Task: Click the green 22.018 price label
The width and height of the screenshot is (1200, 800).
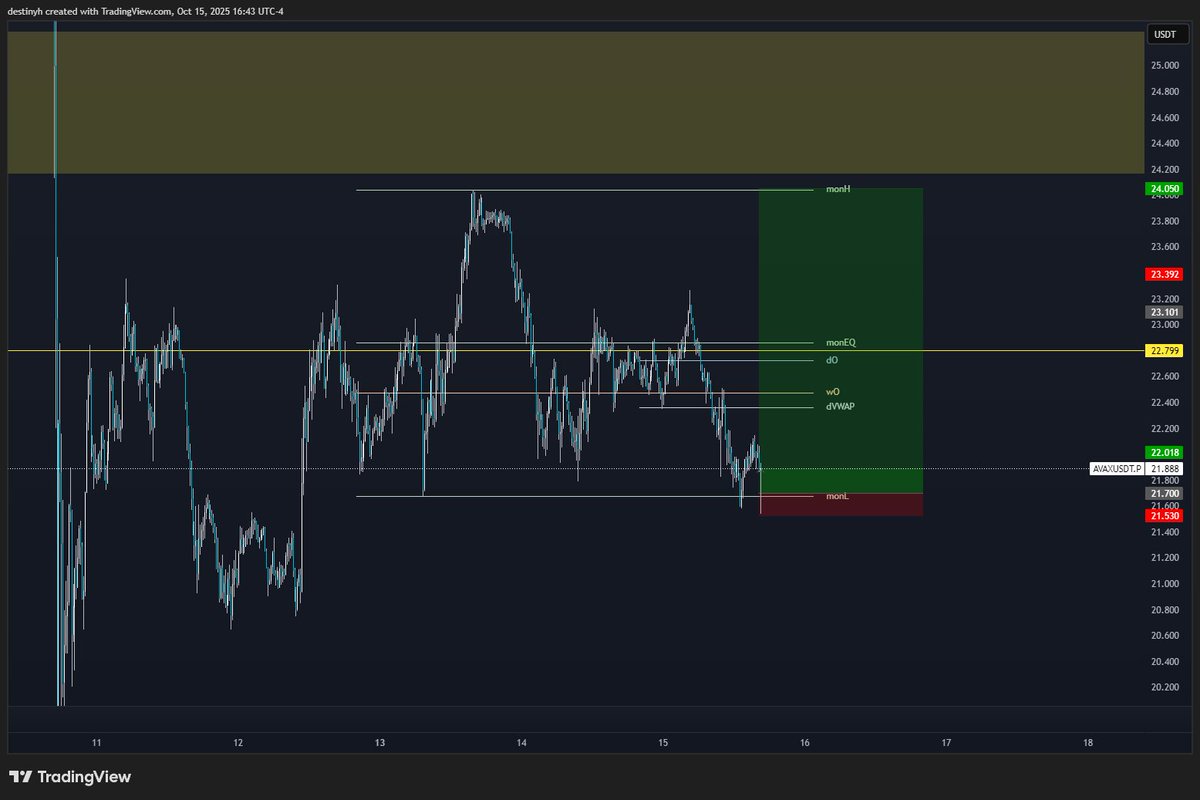Action: 1165,452
